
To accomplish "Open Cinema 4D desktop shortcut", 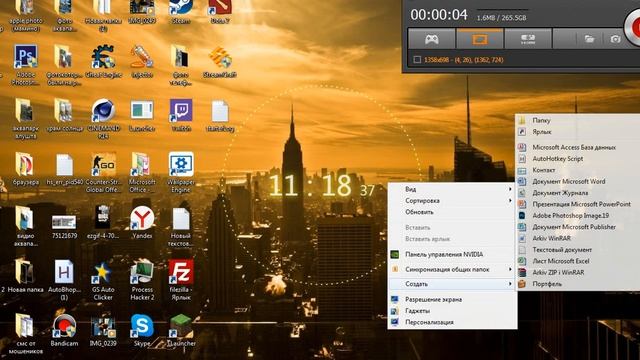I will pyautogui.click(x=103, y=118).
